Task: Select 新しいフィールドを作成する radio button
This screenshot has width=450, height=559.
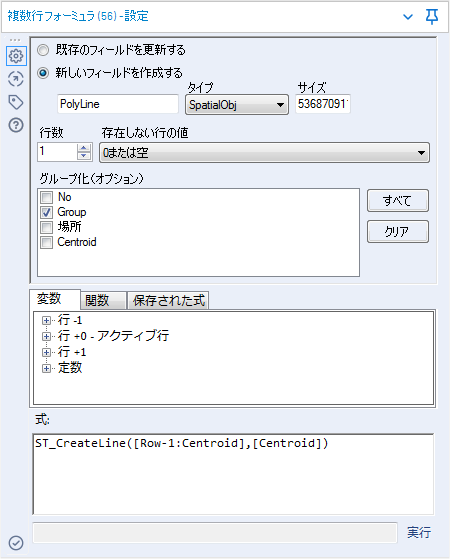Action: click(x=43, y=73)
